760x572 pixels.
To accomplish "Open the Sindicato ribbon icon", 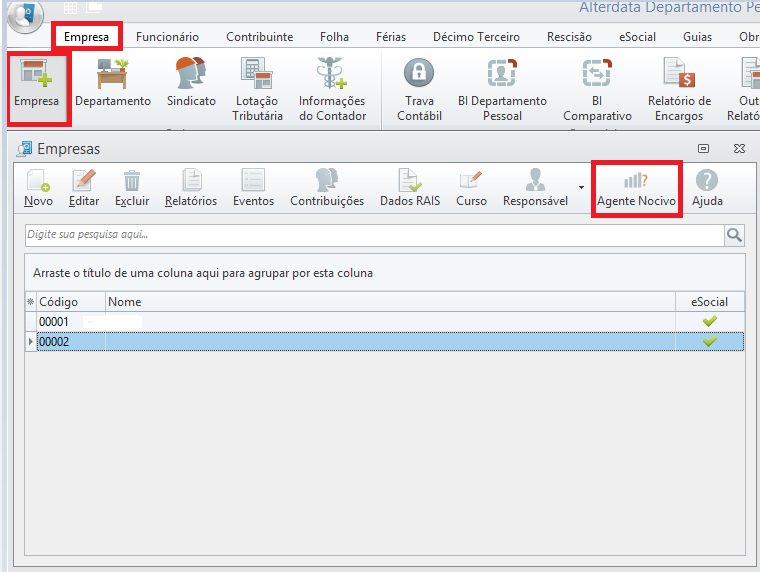I will click(x=191, y=82).
